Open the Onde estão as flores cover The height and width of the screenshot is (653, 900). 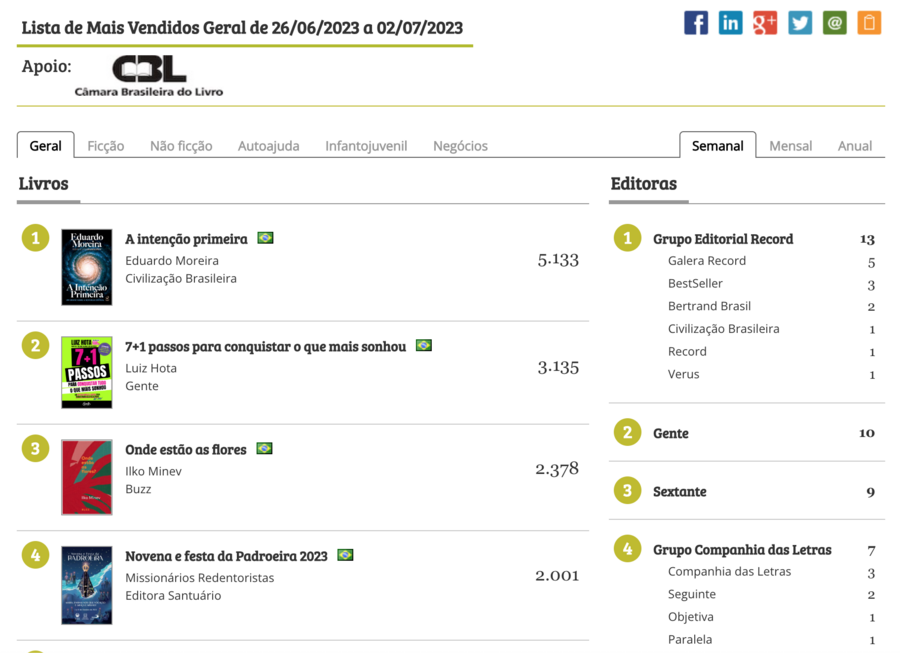(87, 477)
